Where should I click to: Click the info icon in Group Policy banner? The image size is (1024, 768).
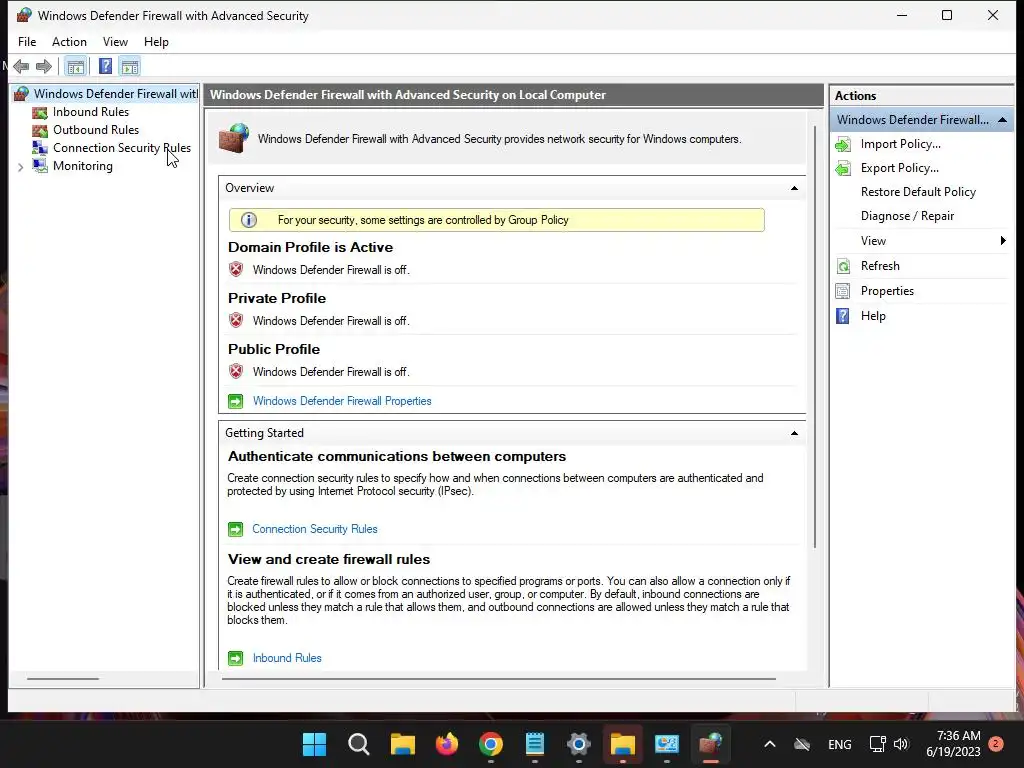(249, 220)
